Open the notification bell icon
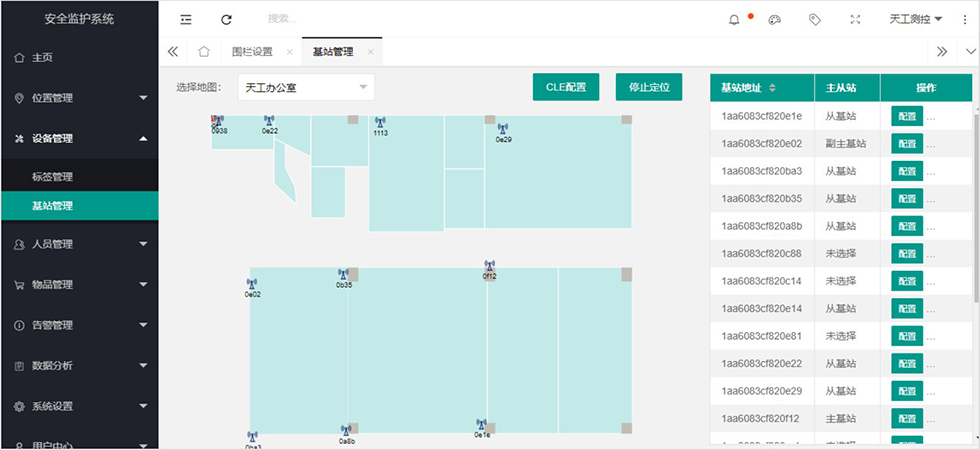980x450 pixels. pyautogui.click(x=735, y=19)
